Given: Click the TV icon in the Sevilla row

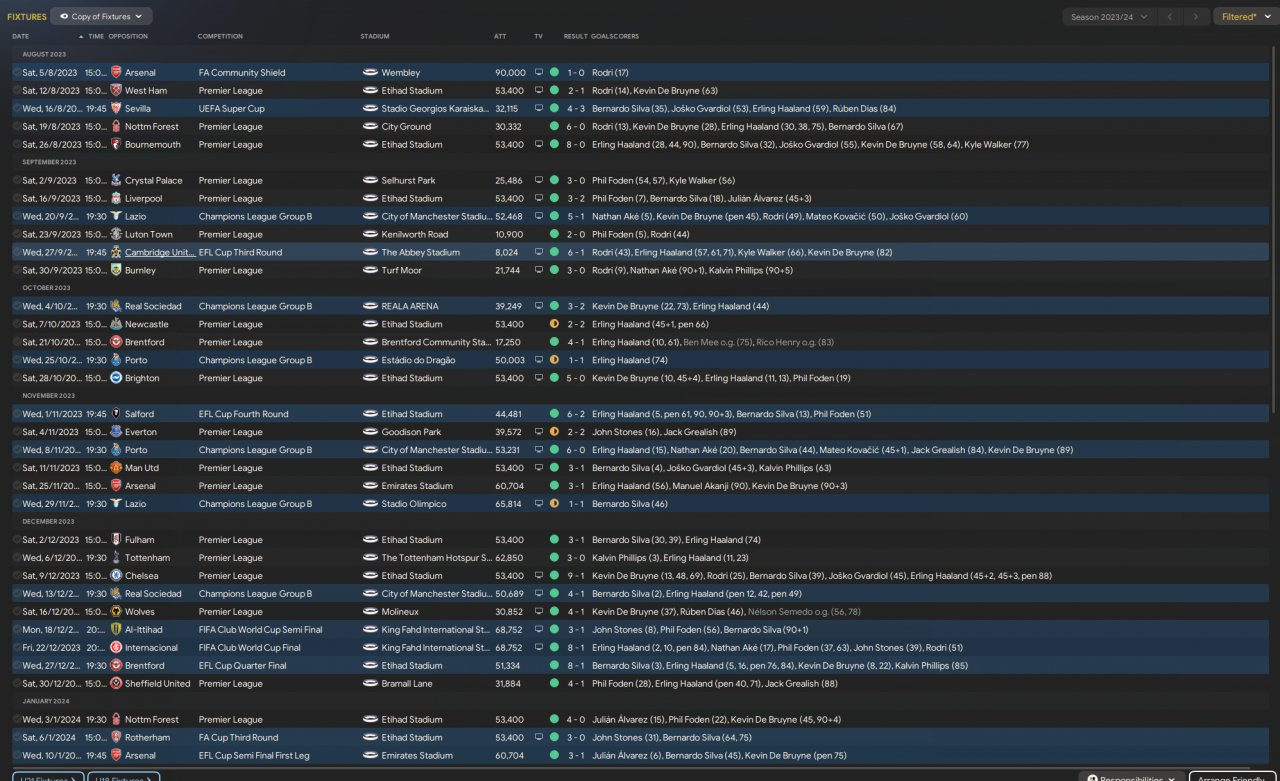Looking at the screenshot, I should point(539,109).
